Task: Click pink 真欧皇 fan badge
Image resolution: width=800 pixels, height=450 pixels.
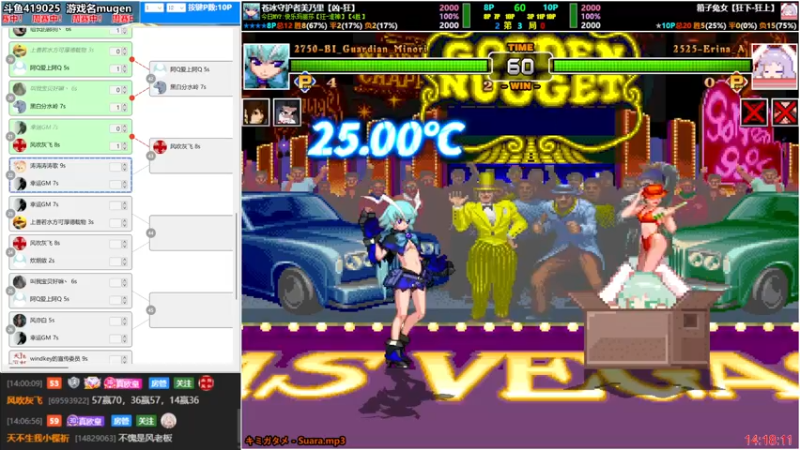Action: [x=122, y=383]
